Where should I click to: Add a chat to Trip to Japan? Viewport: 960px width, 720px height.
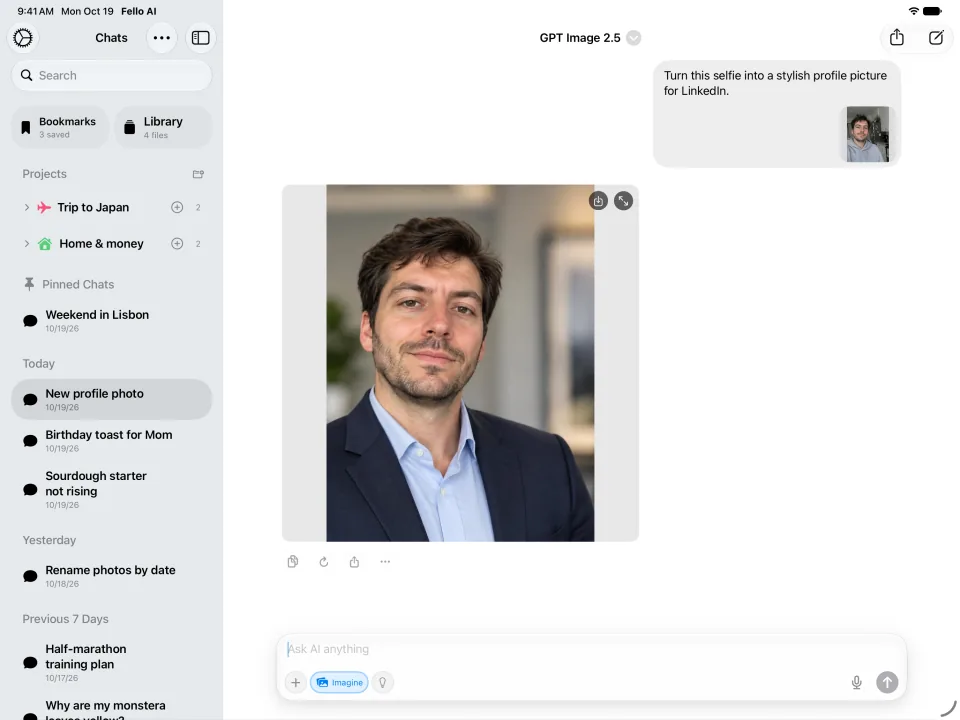pyautogui.click(x=177, y=208)
